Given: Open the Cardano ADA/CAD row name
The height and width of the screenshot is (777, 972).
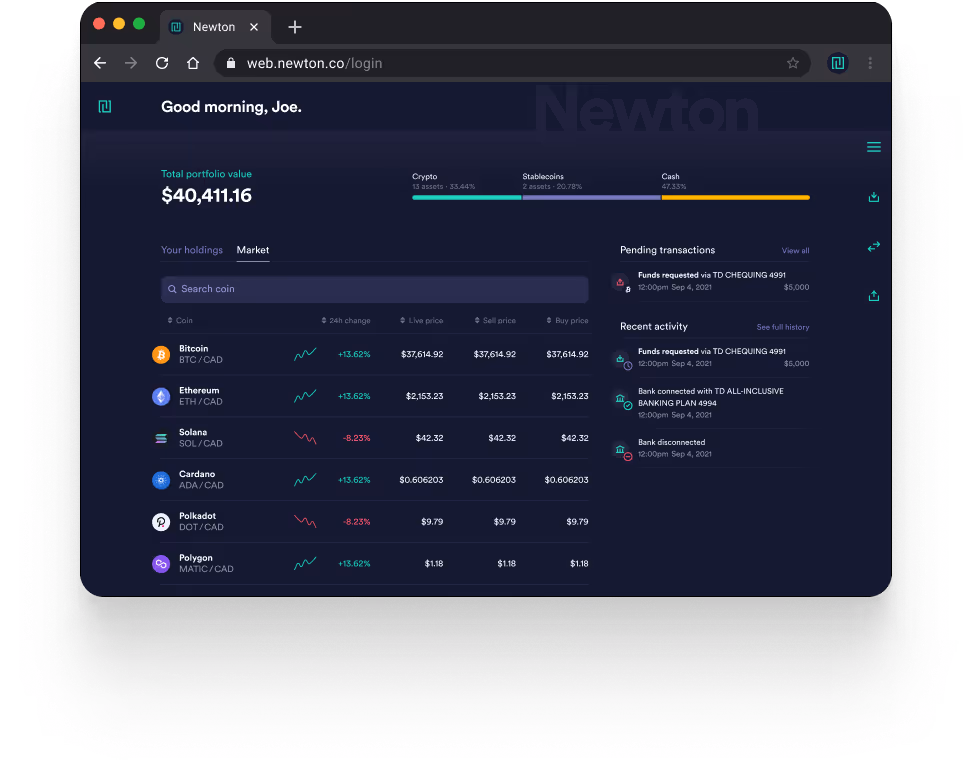Looking at the screenshot, I should pos(201,480).
